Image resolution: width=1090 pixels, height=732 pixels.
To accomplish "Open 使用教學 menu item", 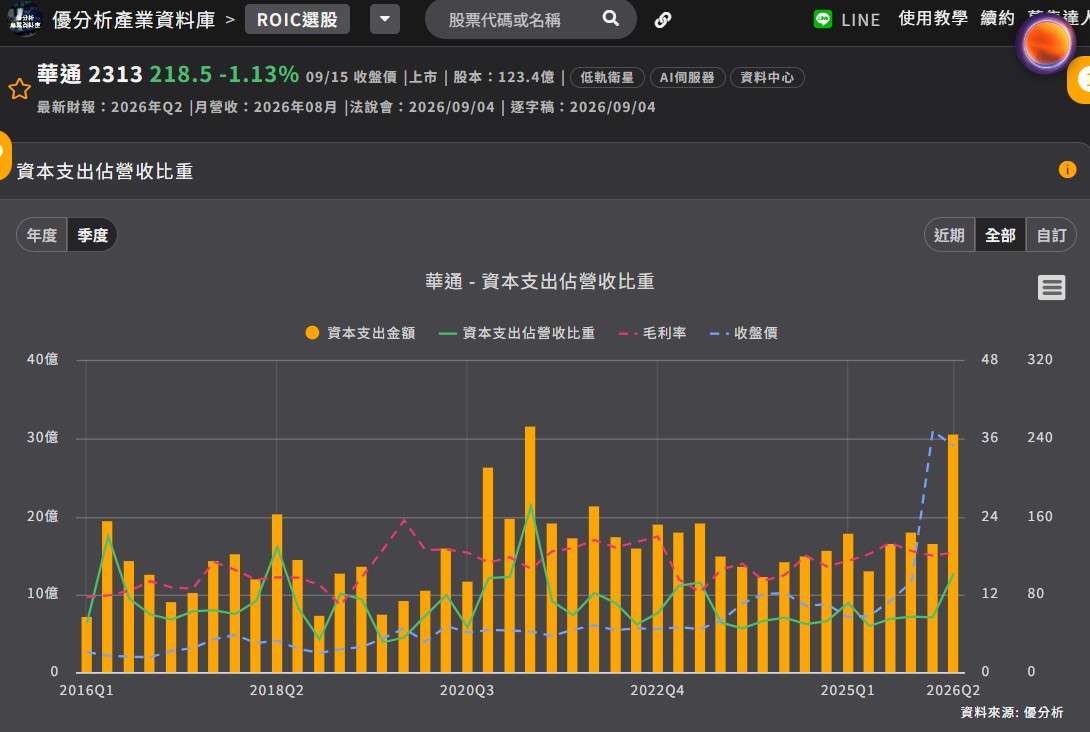I will tap(933, 18).
